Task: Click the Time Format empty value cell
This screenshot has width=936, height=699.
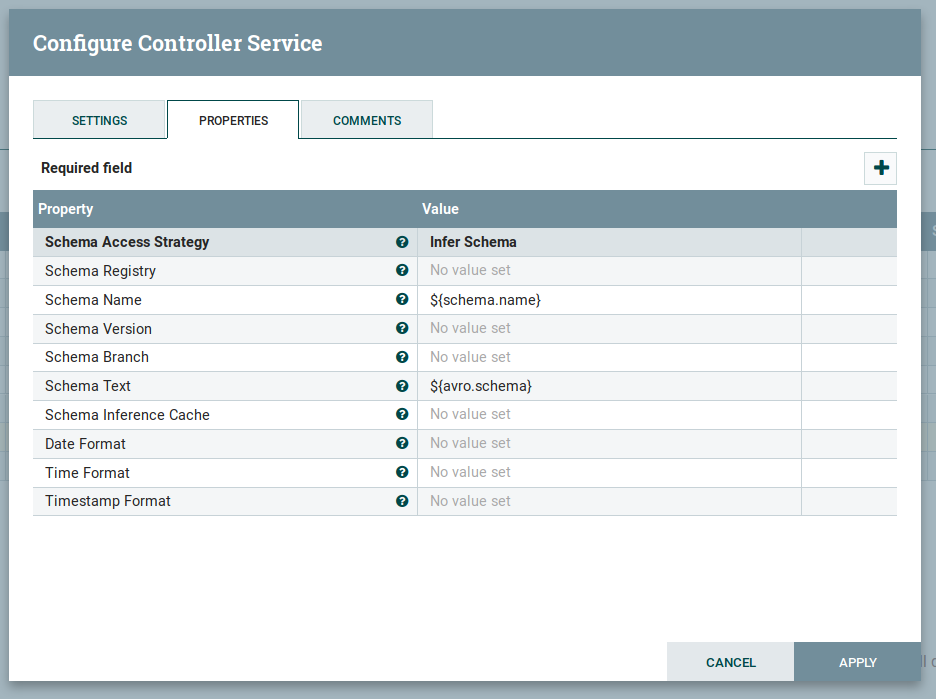Action: pos(608,472)
